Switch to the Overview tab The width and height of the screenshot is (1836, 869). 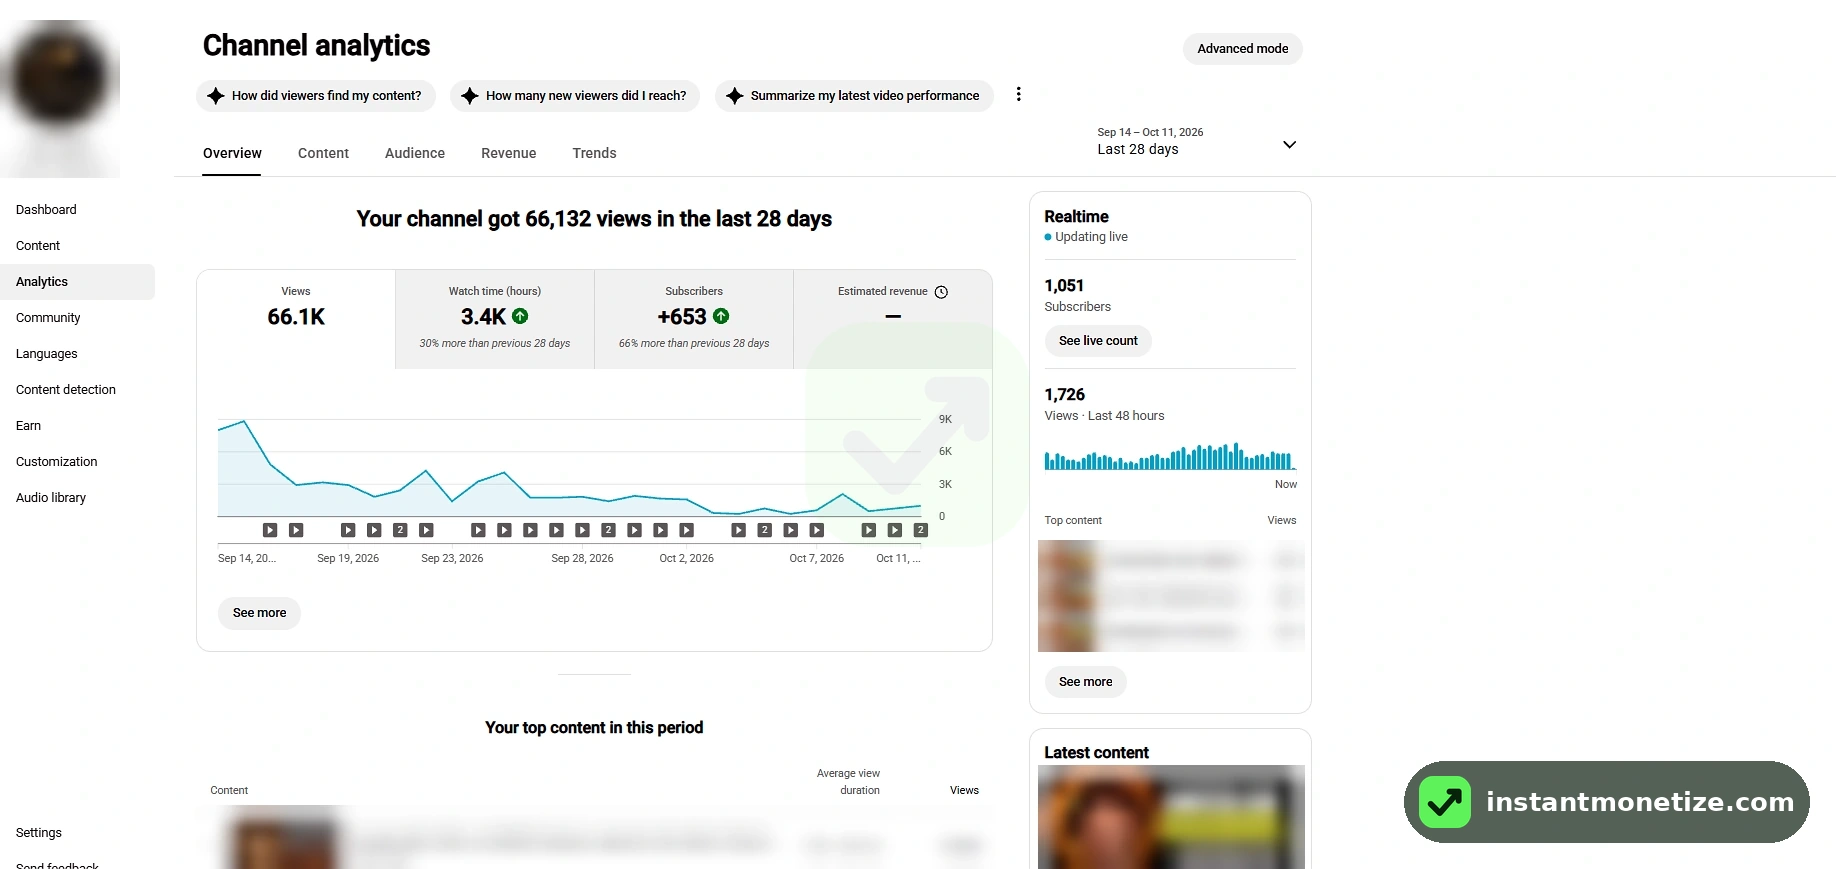(232, 153)
